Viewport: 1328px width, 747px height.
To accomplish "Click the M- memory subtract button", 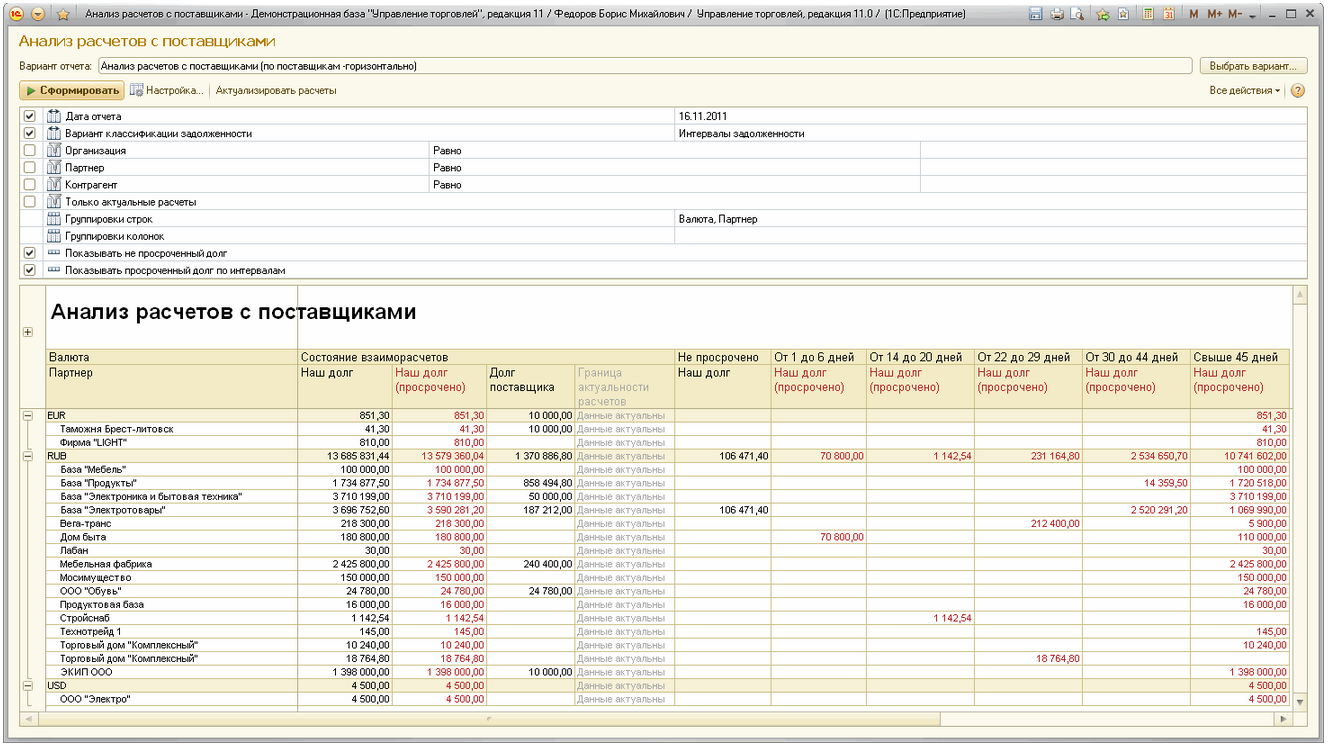I will click(x=1234, y=14).
